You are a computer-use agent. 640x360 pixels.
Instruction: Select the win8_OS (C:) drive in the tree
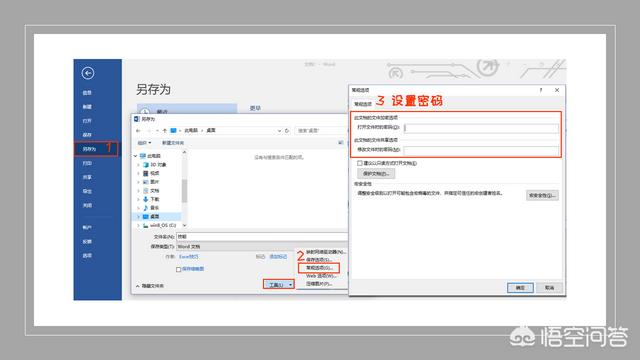point(160,225)
